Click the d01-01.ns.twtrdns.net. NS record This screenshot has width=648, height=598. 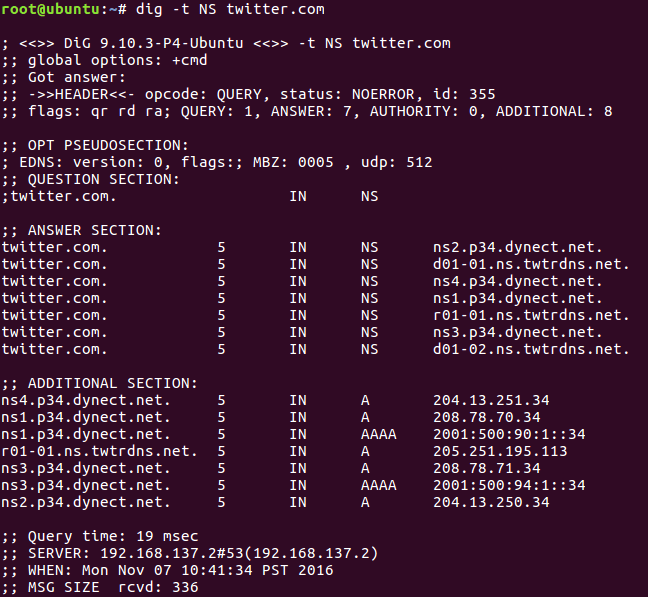pyautogui.click(x=531, y=264)
